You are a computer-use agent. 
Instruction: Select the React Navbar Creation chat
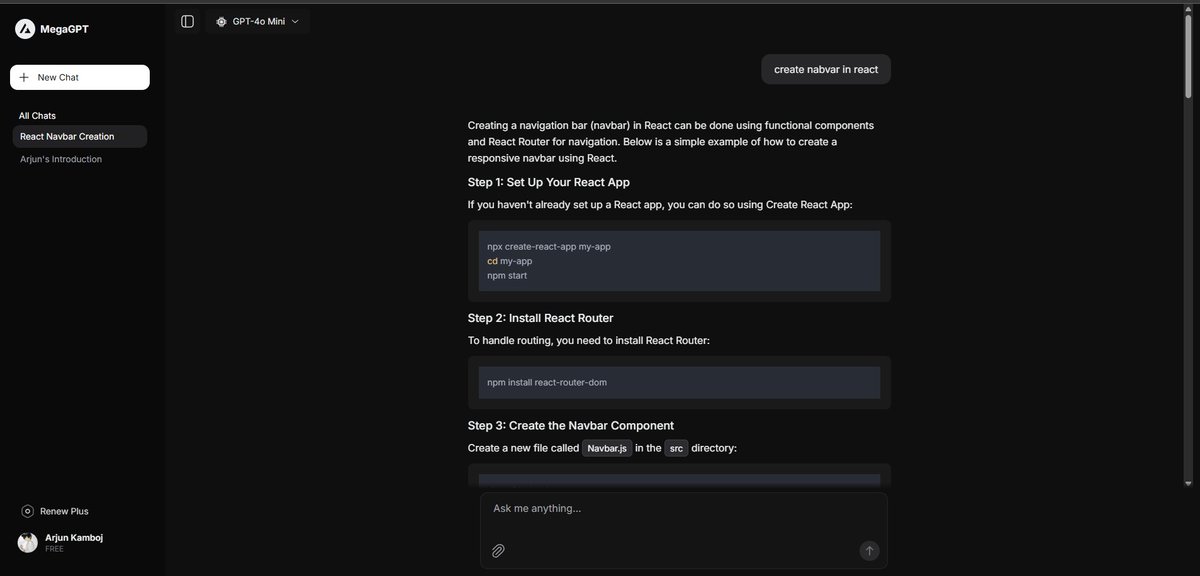coord(80,136)
